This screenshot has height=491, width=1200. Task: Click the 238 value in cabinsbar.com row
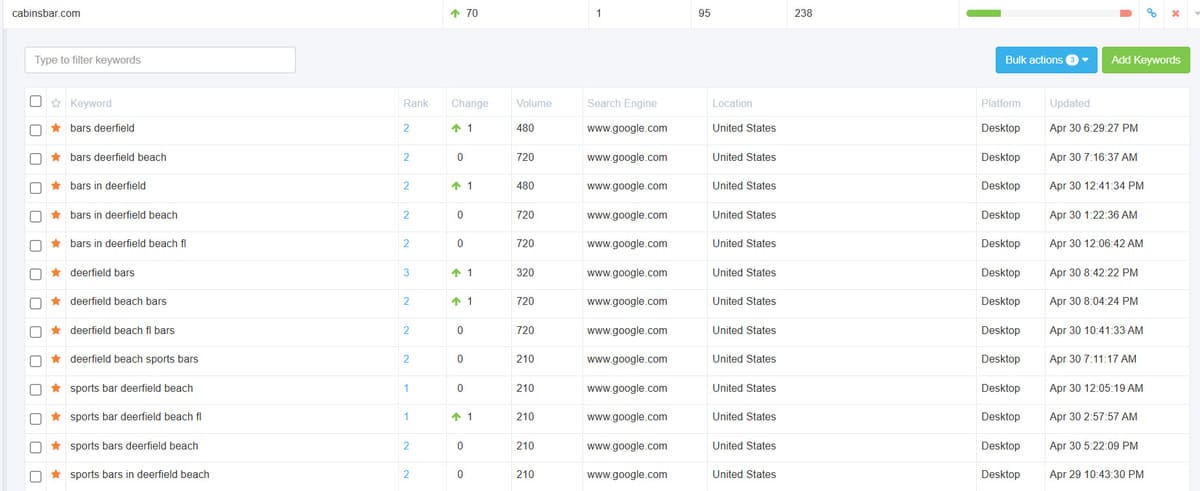pos(803,13)
